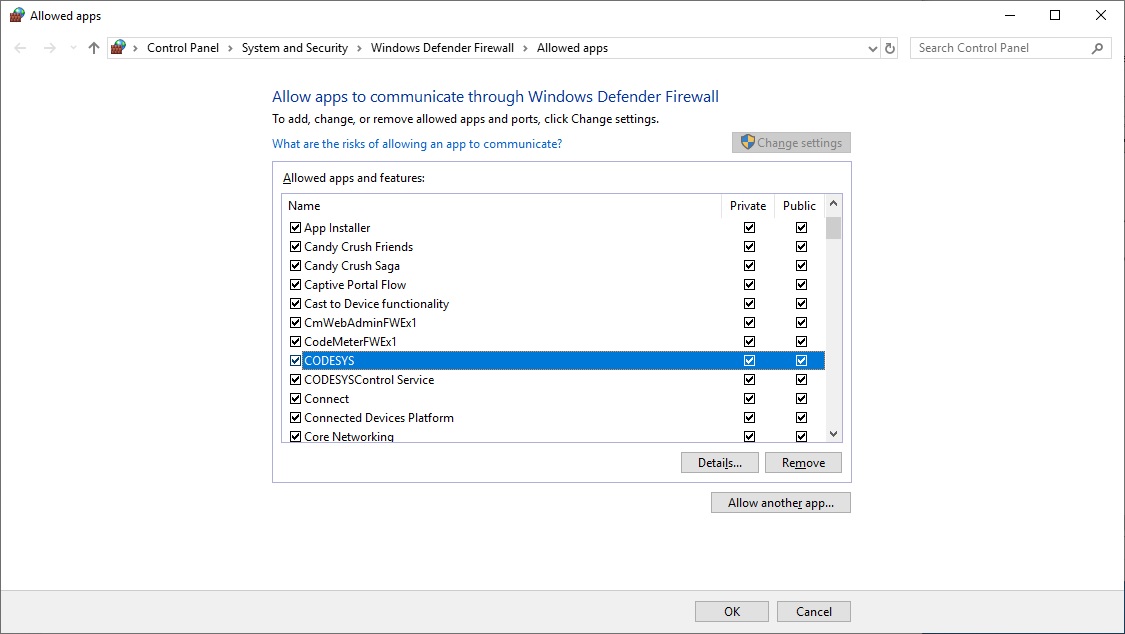The image size is (1125, 634).
Task: Toggle Cast to Device functionality name checkbox
Action: point(295,303)
